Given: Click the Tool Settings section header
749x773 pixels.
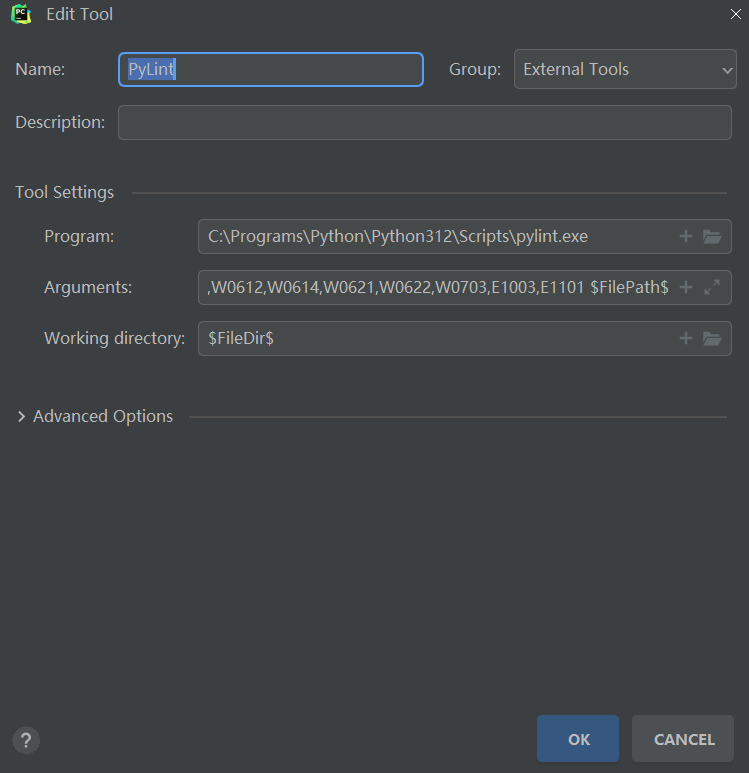Looking at the screenshot, I should click(x=65, y=193).
